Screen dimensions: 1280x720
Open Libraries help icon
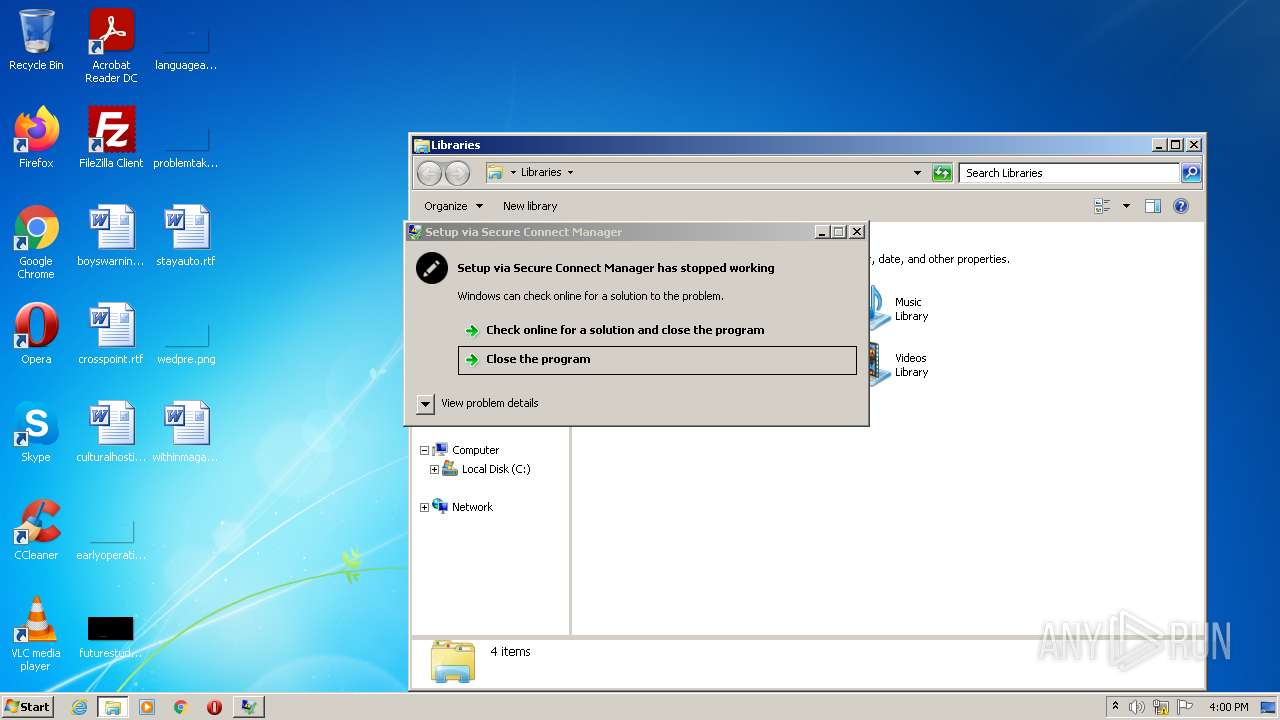1181,206
